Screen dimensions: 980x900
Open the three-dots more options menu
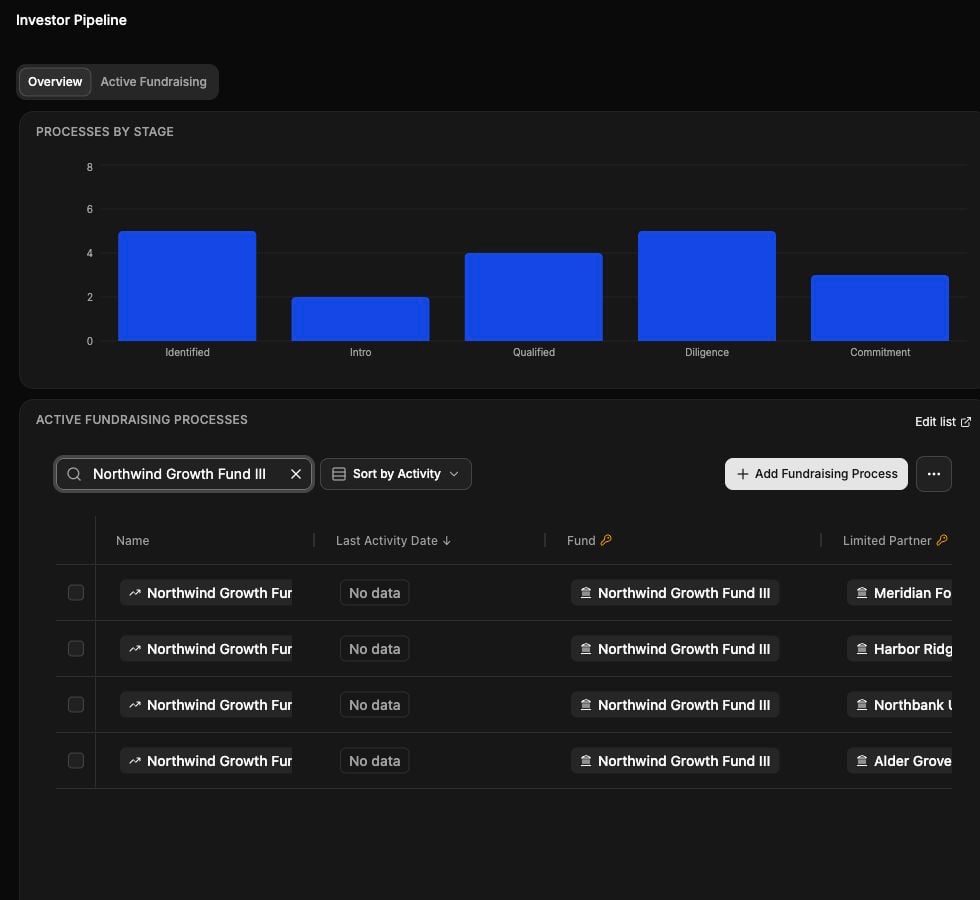click(x=934, y=474)
